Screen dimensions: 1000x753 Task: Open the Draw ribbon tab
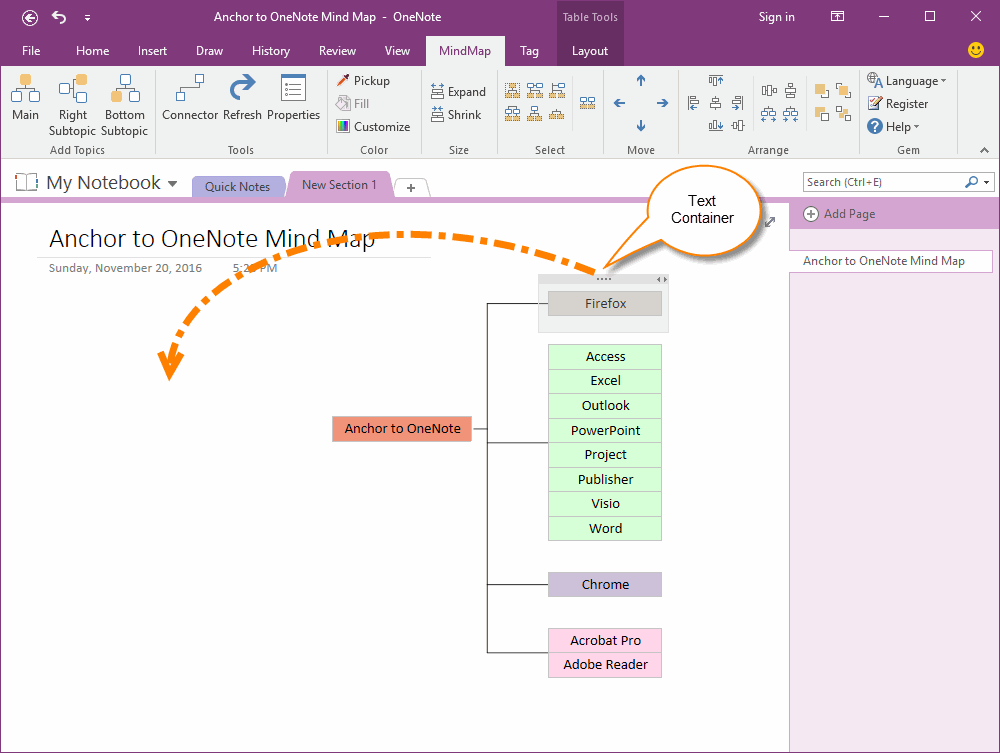click(x=209, y=50)
